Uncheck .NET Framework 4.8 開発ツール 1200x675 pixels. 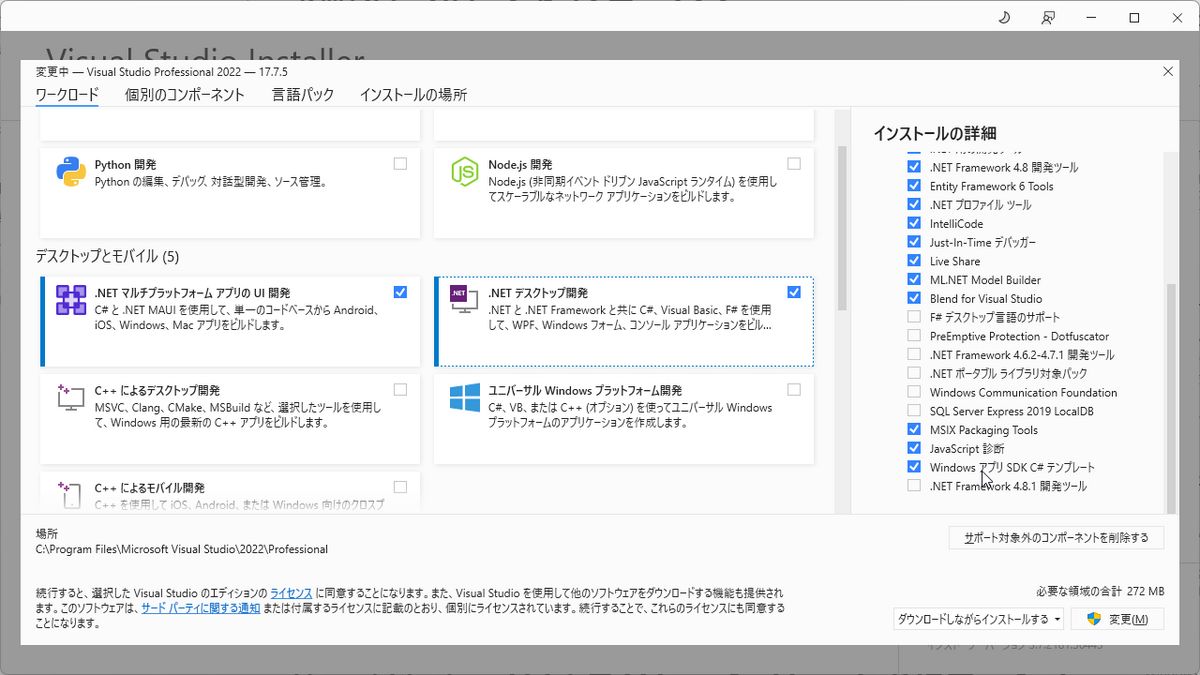coord(914,167)
